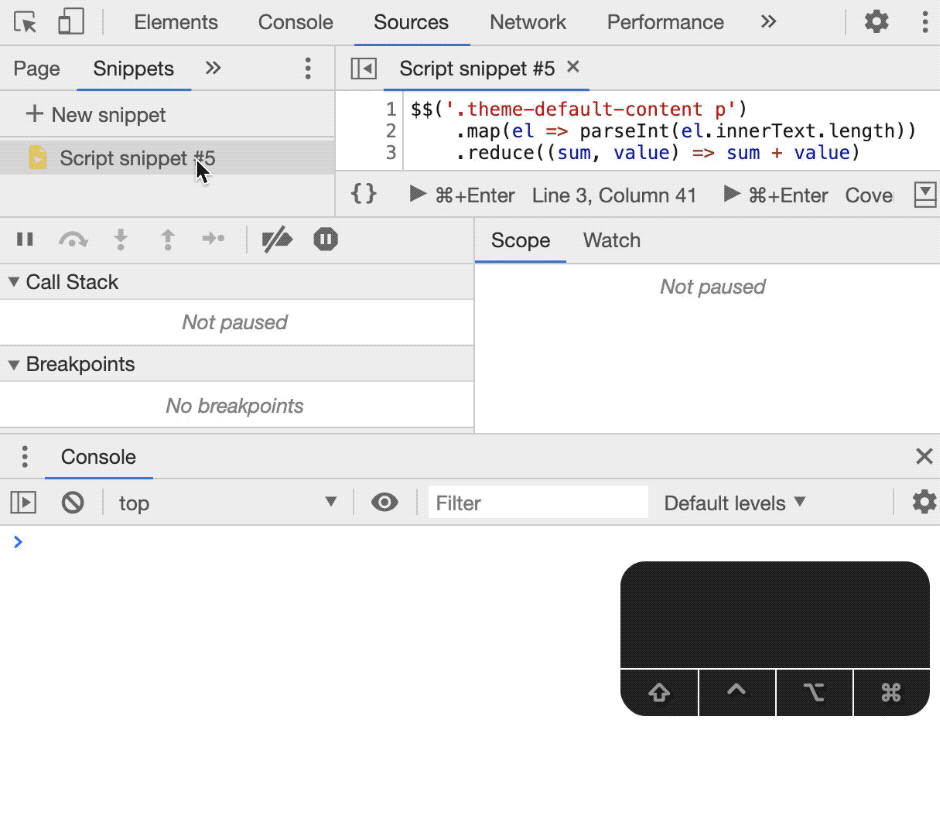Click the pretty print braces icon
940x829 pixels.
pos(364,194)
